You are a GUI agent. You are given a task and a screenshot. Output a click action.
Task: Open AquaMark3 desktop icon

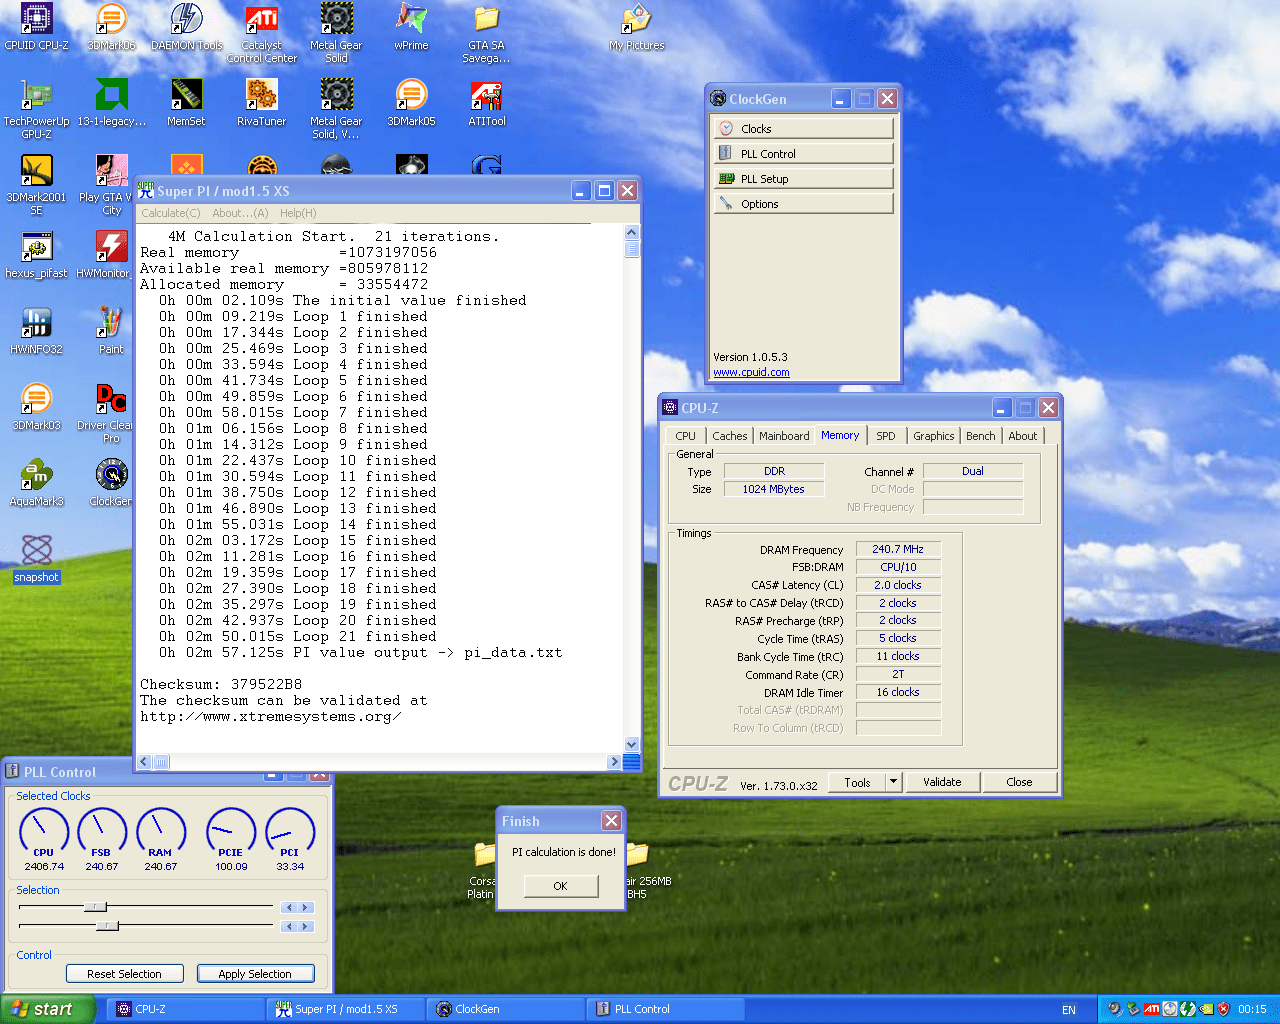pos(36,483)
